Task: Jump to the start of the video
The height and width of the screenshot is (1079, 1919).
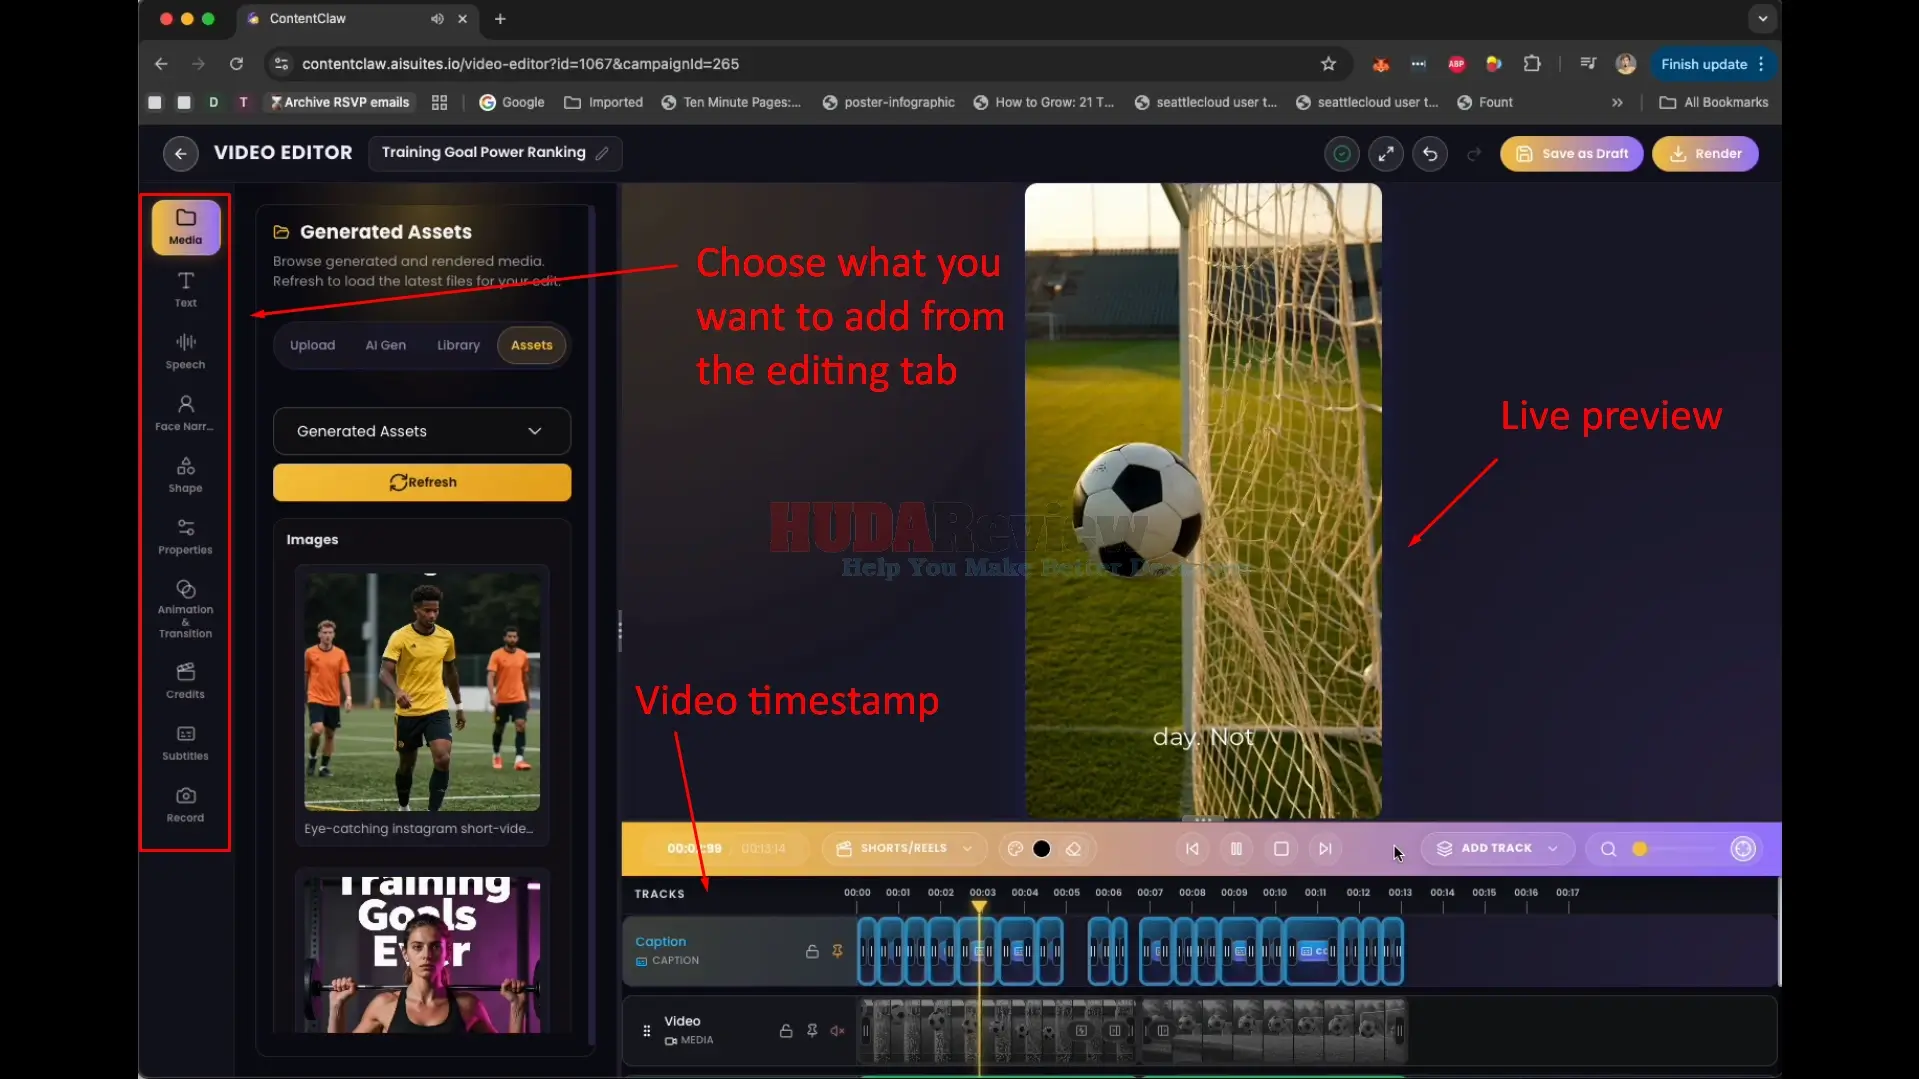Action: (x=1192, y=849)
